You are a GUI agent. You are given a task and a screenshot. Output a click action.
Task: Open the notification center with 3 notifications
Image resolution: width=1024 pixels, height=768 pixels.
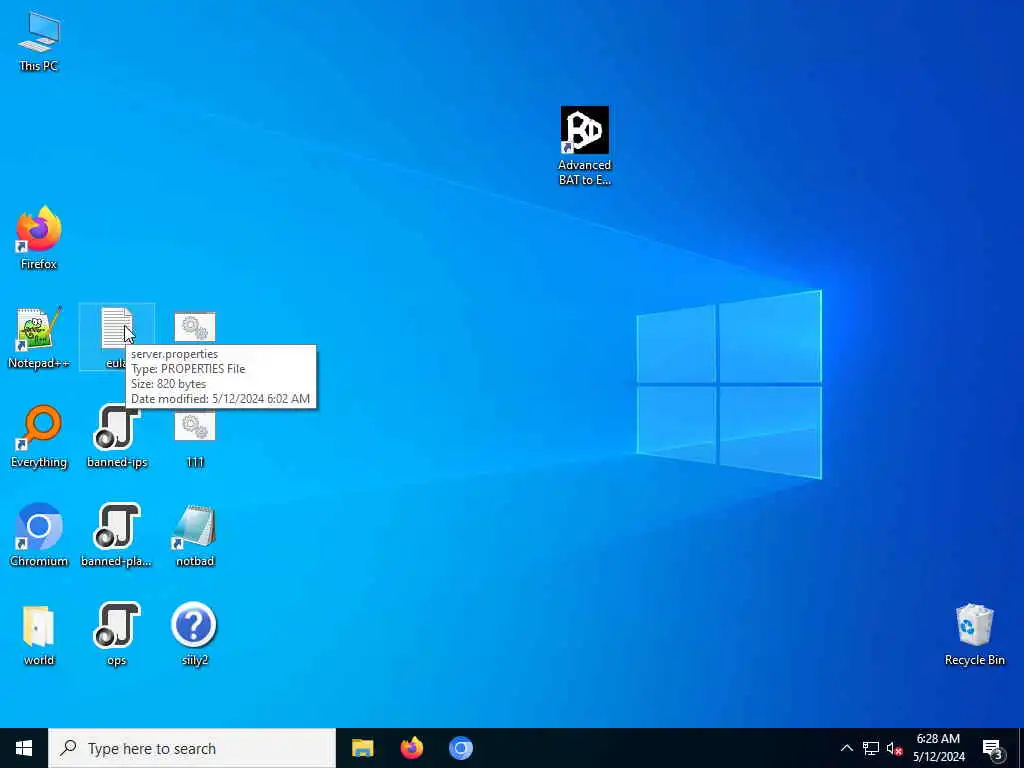pos(993,748)
